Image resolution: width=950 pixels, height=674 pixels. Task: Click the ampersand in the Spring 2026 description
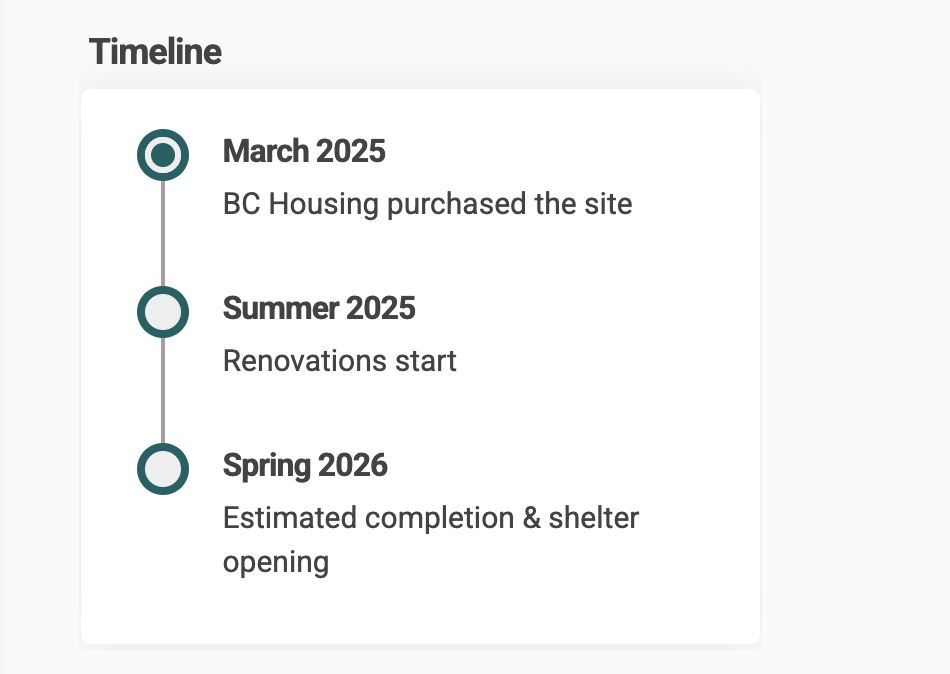(x=531, y=518)
